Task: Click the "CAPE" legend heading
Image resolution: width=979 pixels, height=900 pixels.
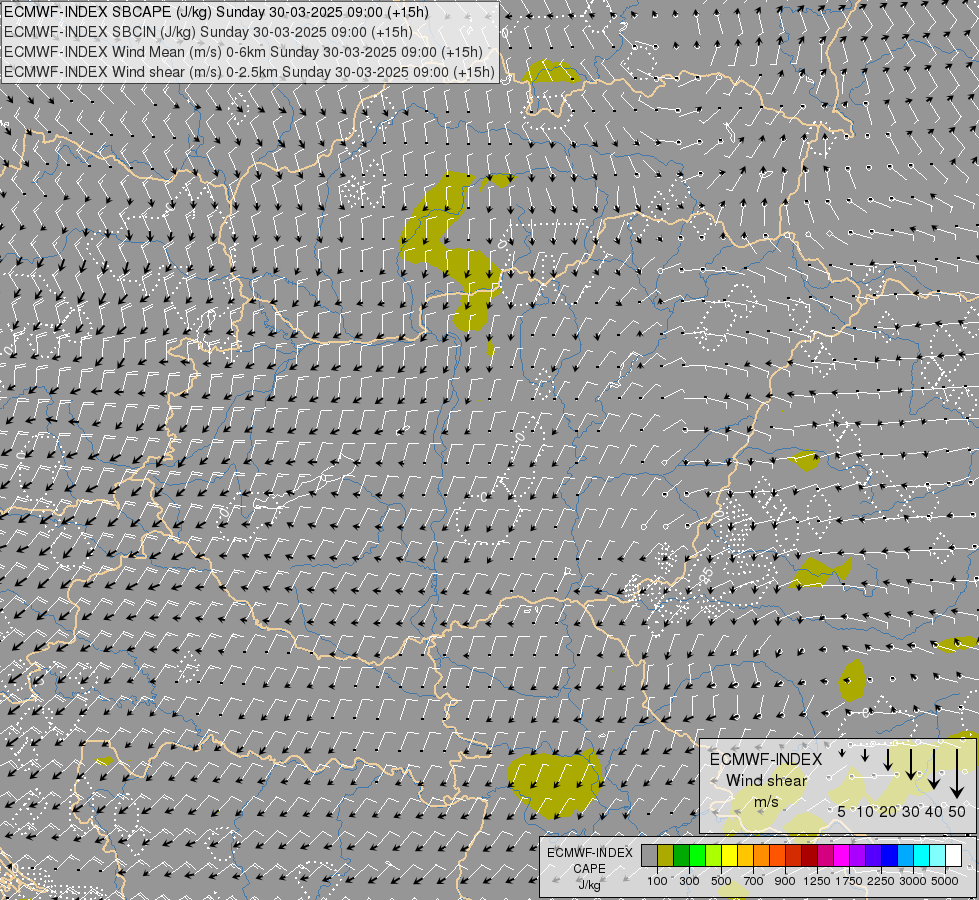Action: 589,868
